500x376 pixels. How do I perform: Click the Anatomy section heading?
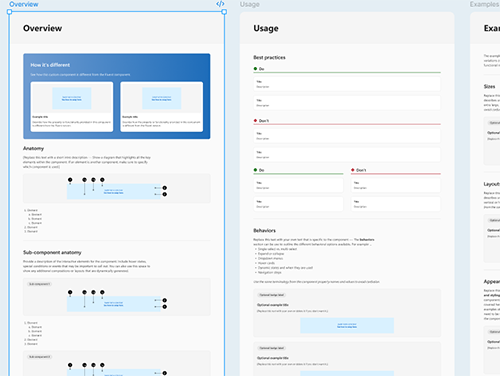click(33, 148)
